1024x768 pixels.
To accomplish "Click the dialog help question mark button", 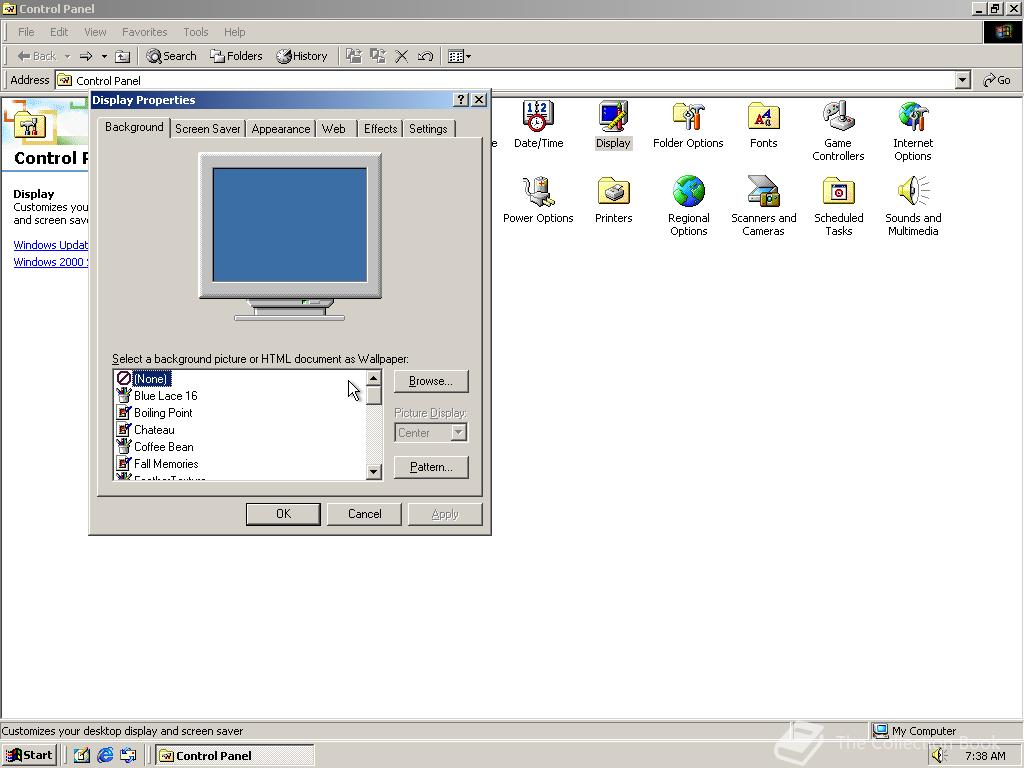I will [461, 99].
